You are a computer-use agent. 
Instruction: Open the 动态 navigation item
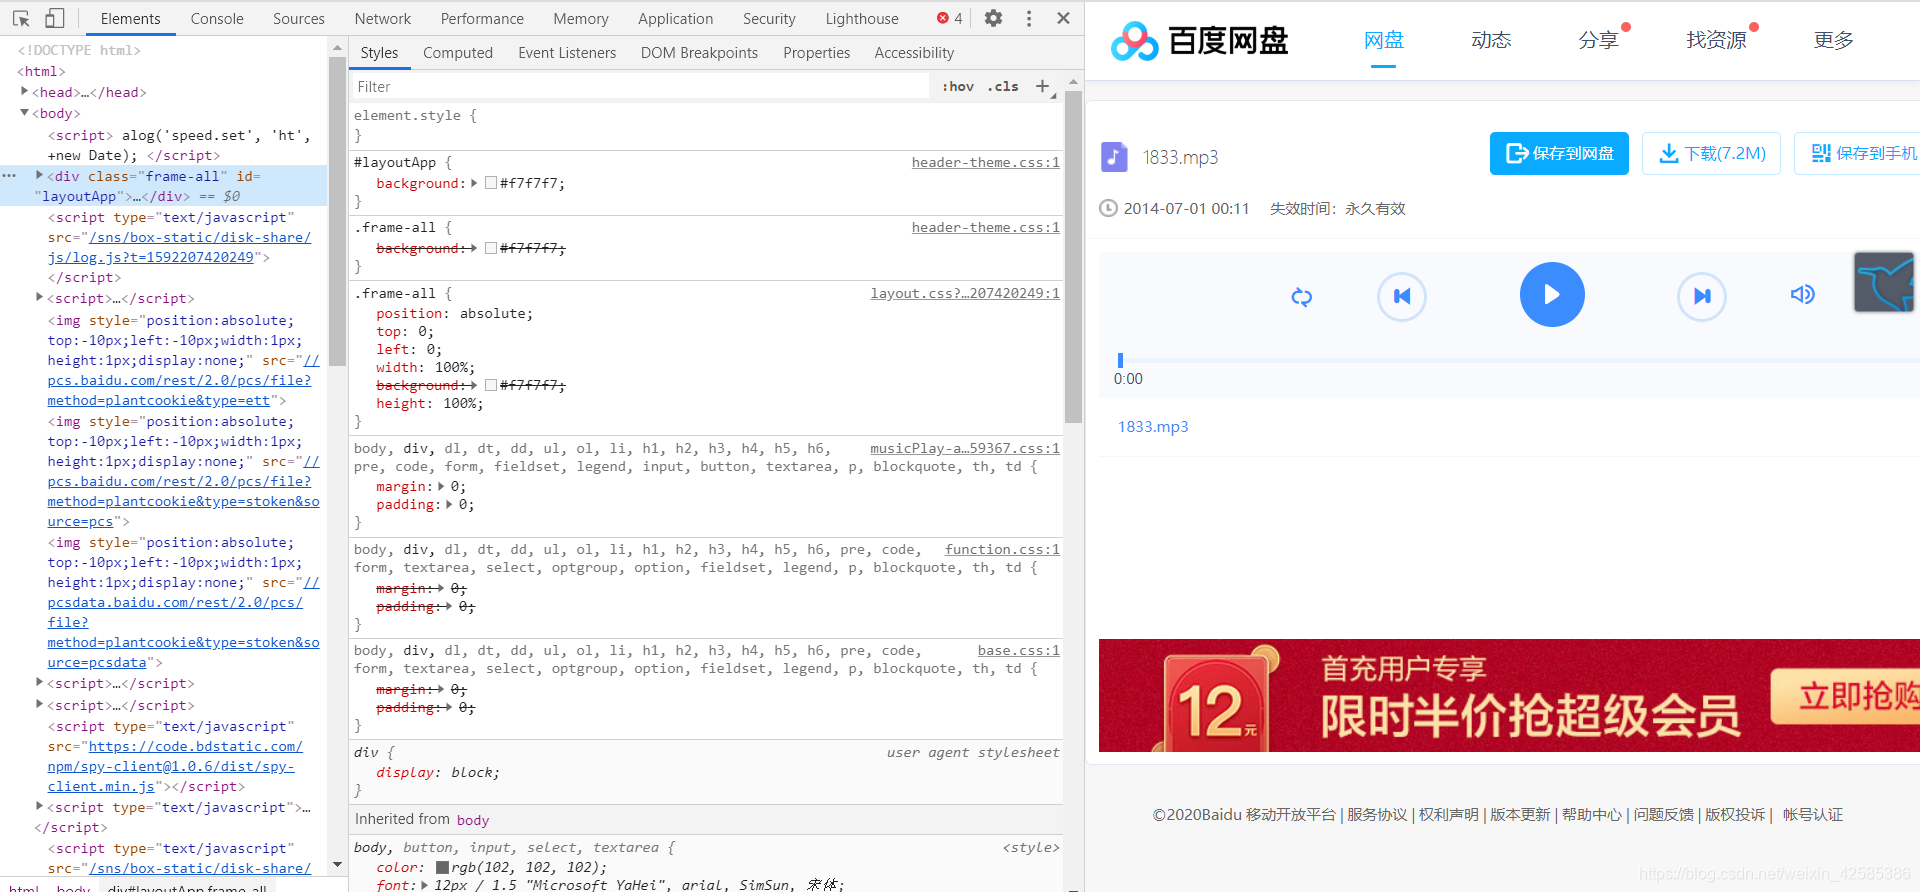[x=1491, y=40]
